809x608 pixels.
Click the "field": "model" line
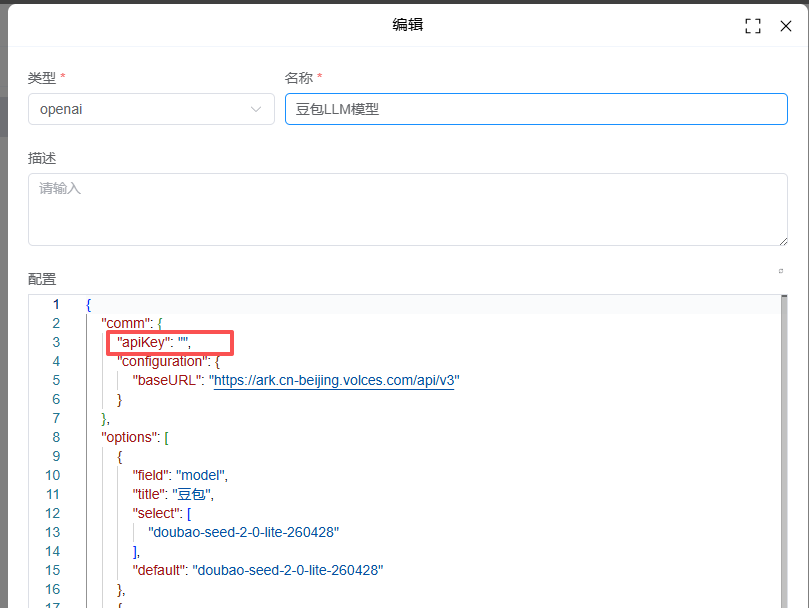tap(180, 475)
